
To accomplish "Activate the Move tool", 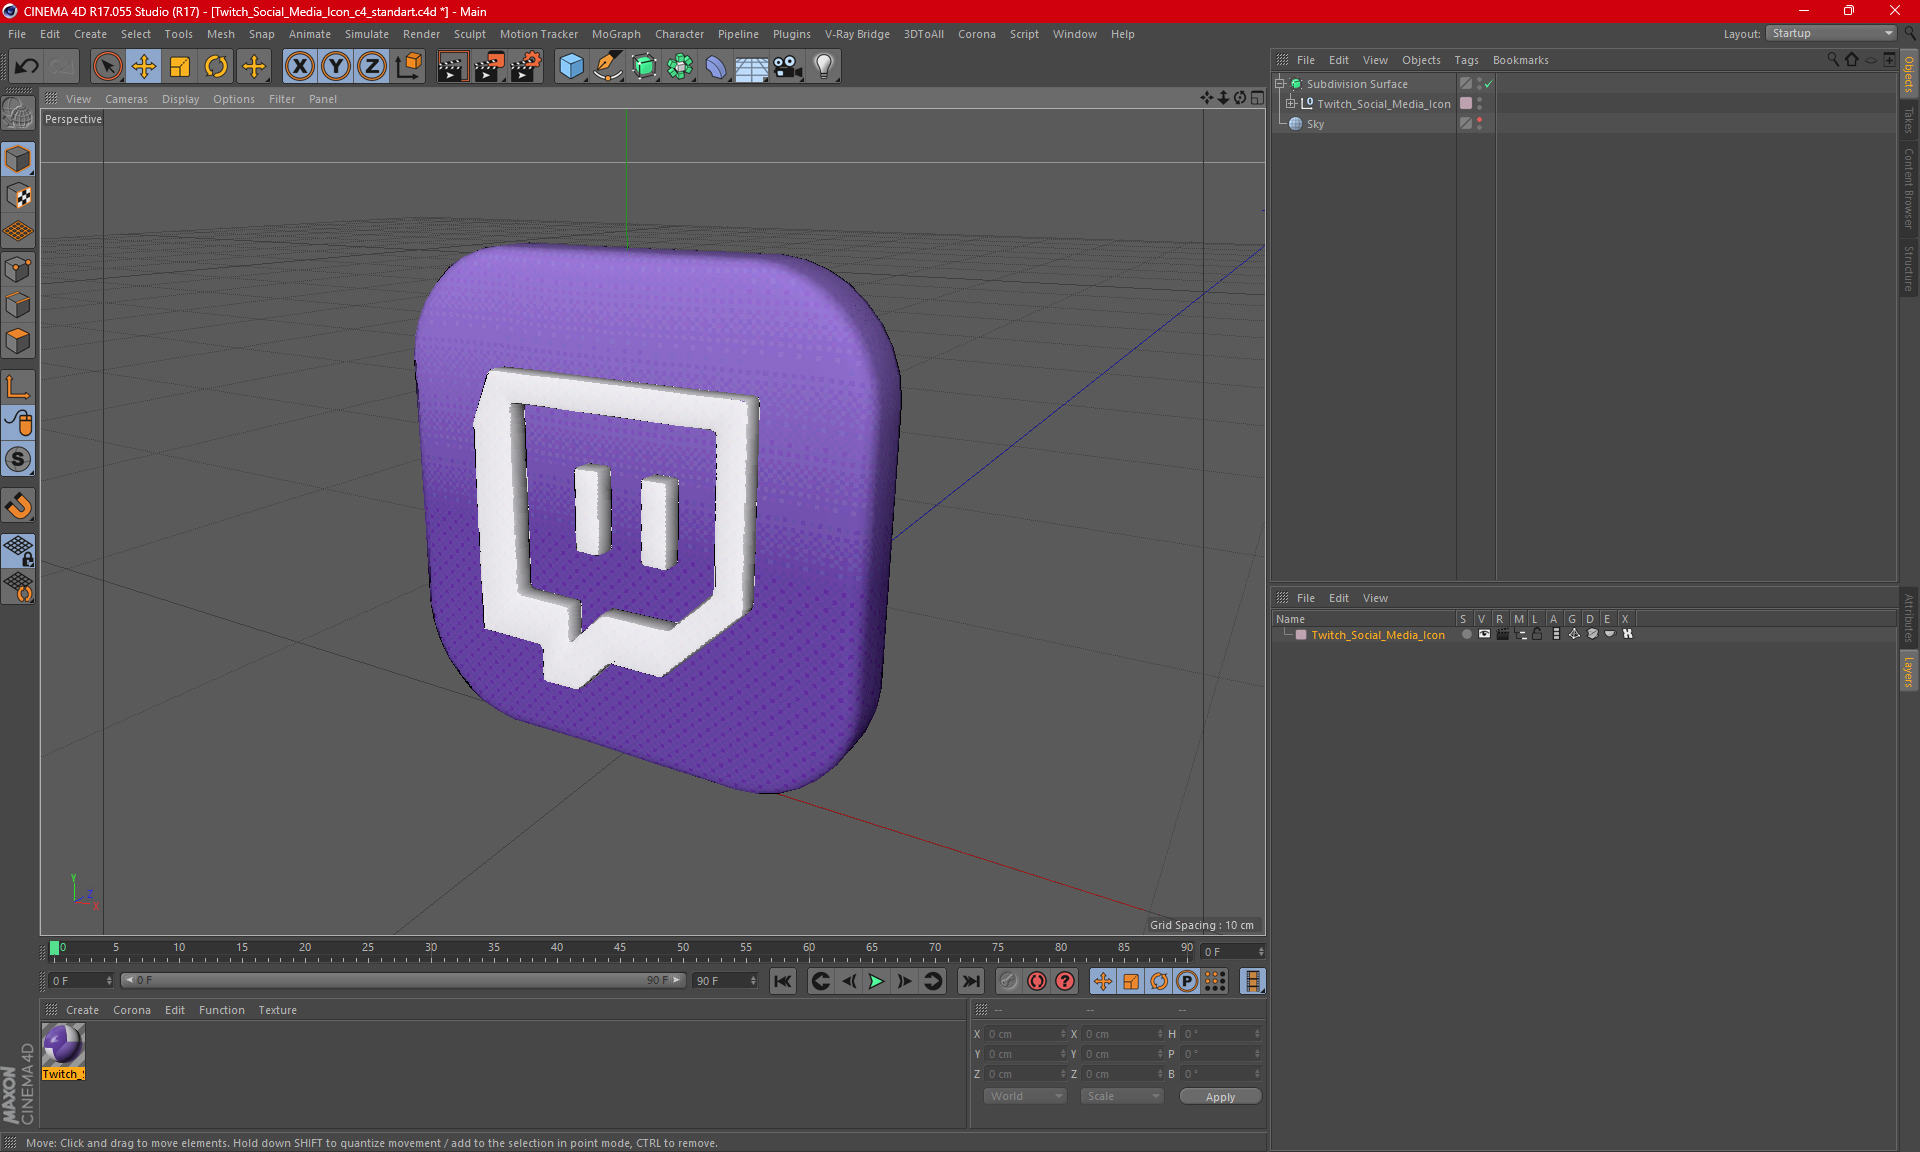I will tap(144, 67).
